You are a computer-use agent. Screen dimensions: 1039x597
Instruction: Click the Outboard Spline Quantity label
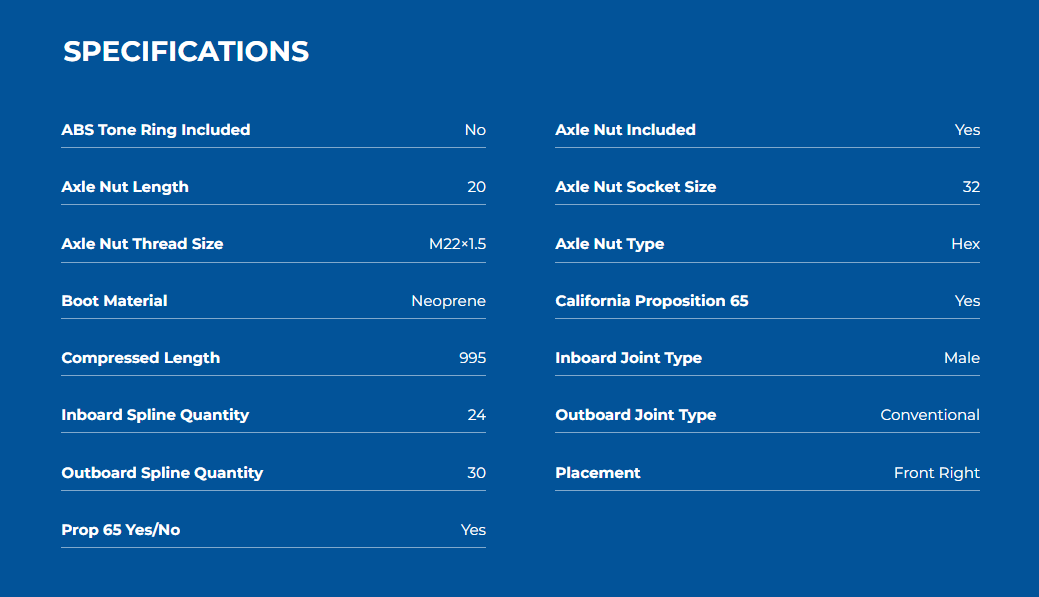pos(162,472)
